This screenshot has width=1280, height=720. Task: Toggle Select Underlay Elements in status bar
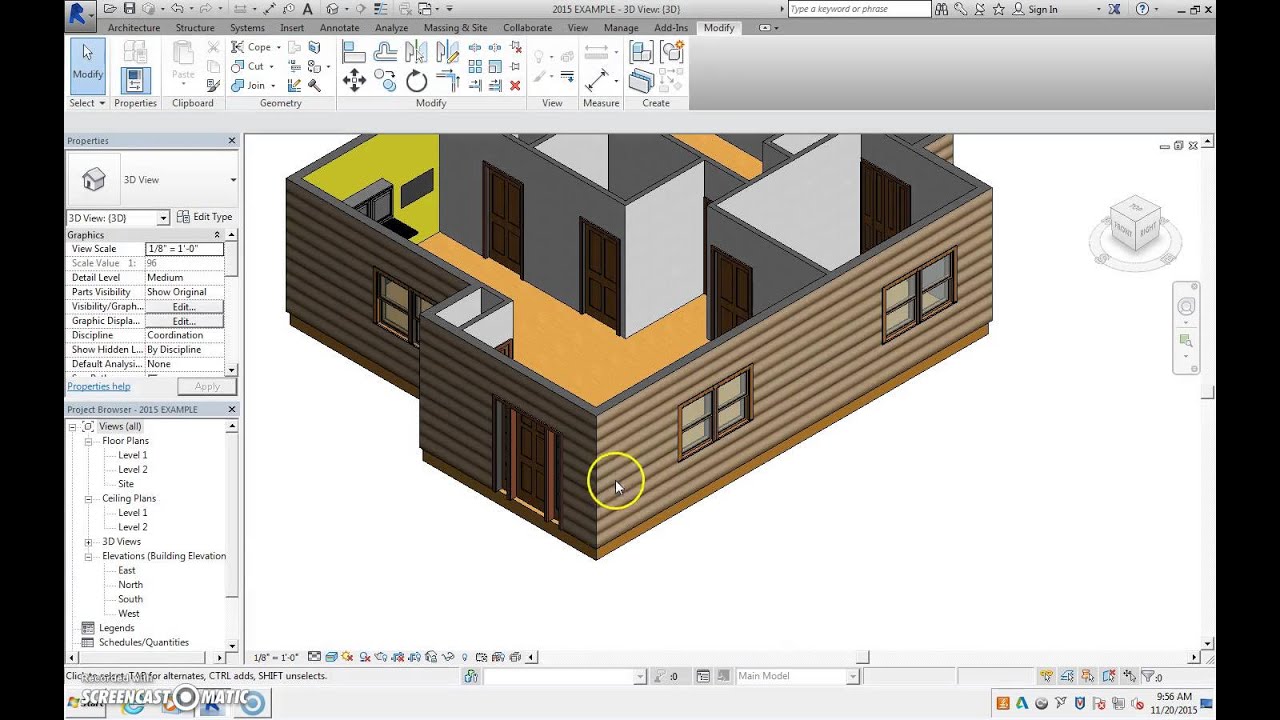[x=1067, y=677]
